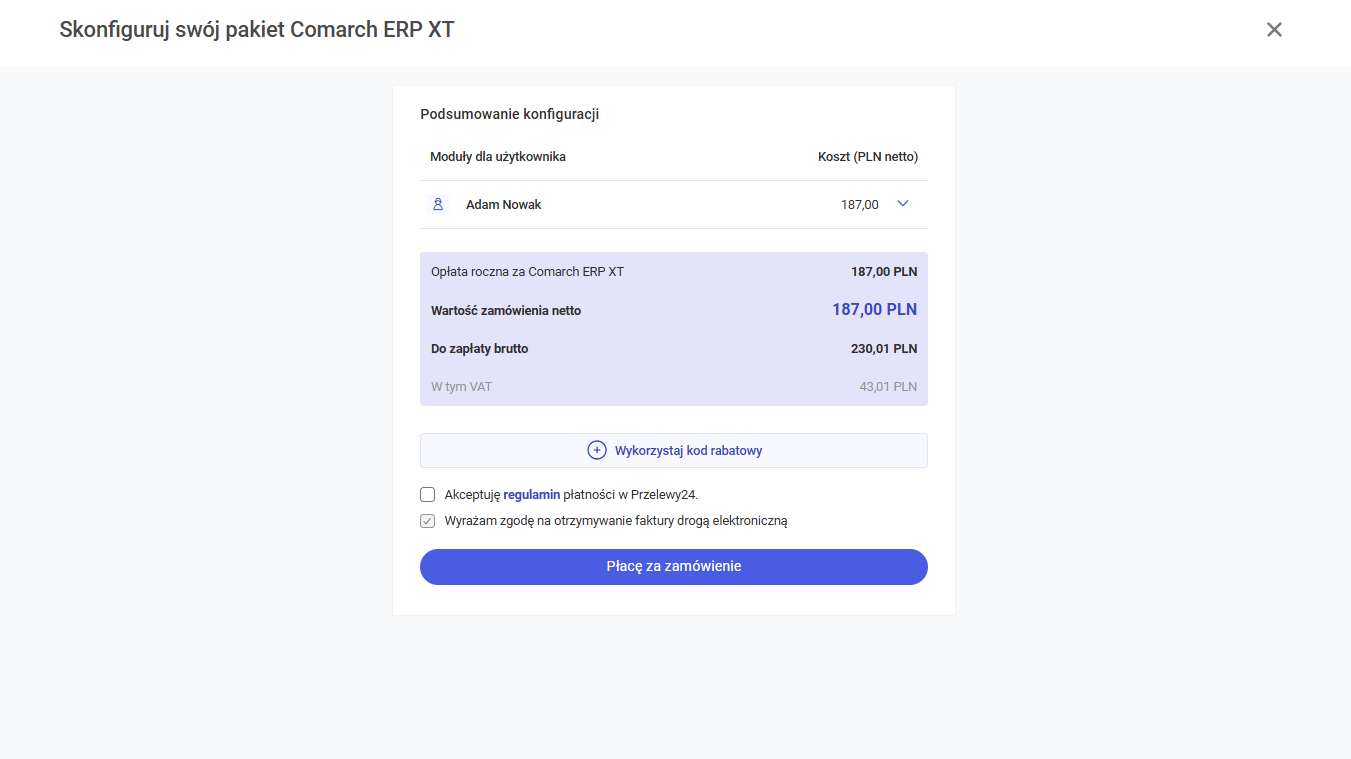
Task: Close the package configuration dialog
Action: click(x=1274, y=30)
